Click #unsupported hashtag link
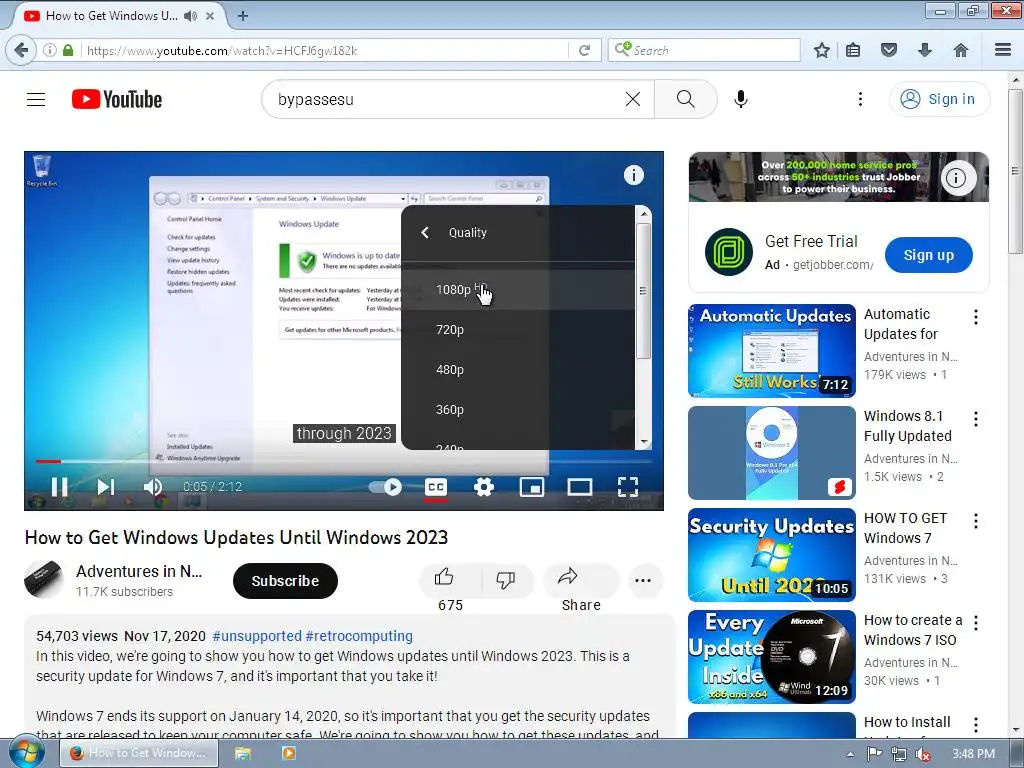The height and width of the screenshot is (768, 1024). point(257,636)
